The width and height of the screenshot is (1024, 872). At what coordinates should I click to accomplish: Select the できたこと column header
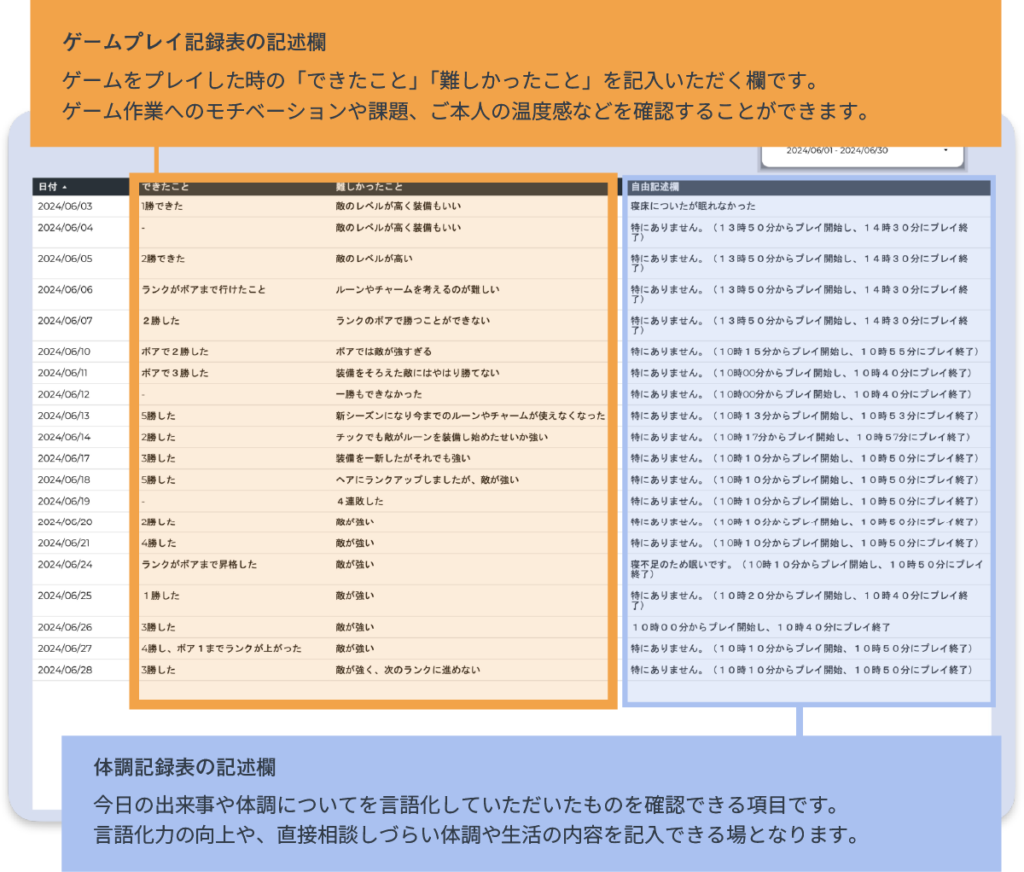(x=166, y=187)
